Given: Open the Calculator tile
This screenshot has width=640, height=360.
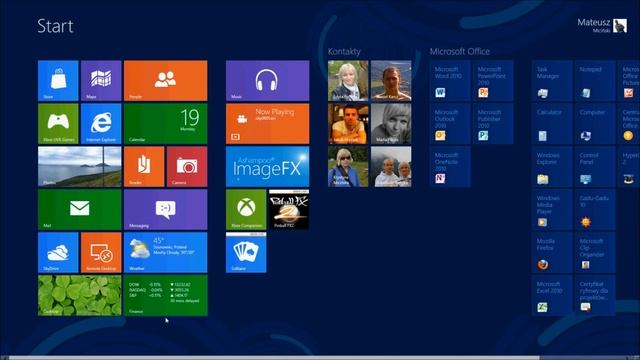Looking at the screenshot, I should tap(552, 124).
